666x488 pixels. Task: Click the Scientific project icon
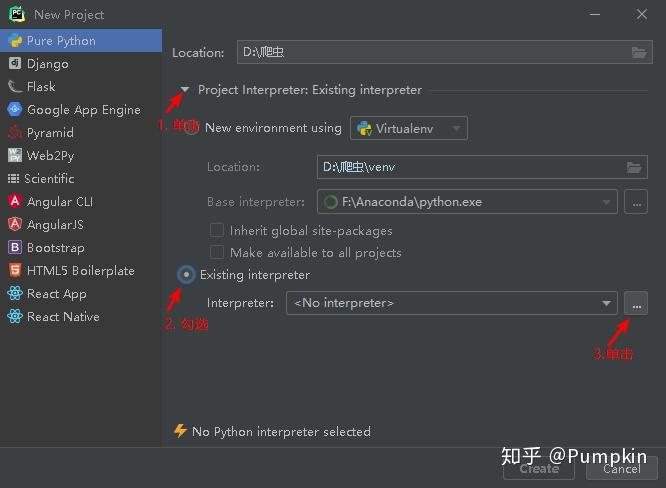(x=14, y=179)
